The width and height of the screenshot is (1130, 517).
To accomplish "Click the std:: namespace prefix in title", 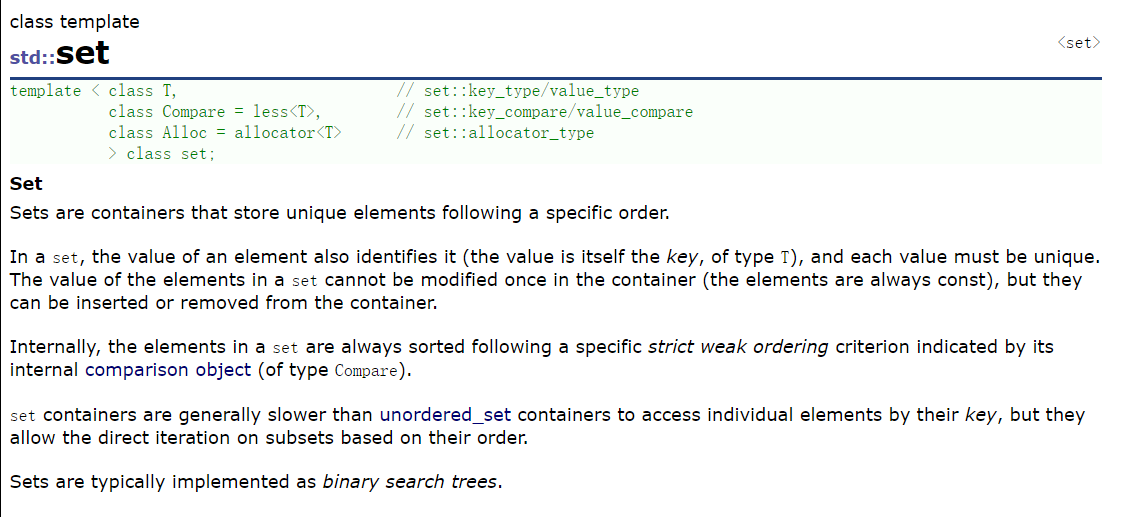I will (x=32, y=58).
